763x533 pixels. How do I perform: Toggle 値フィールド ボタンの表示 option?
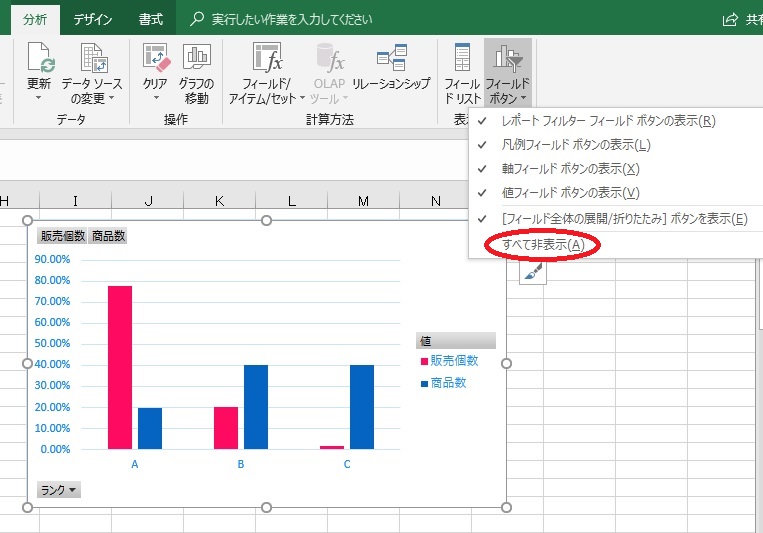tap(570, 193)
